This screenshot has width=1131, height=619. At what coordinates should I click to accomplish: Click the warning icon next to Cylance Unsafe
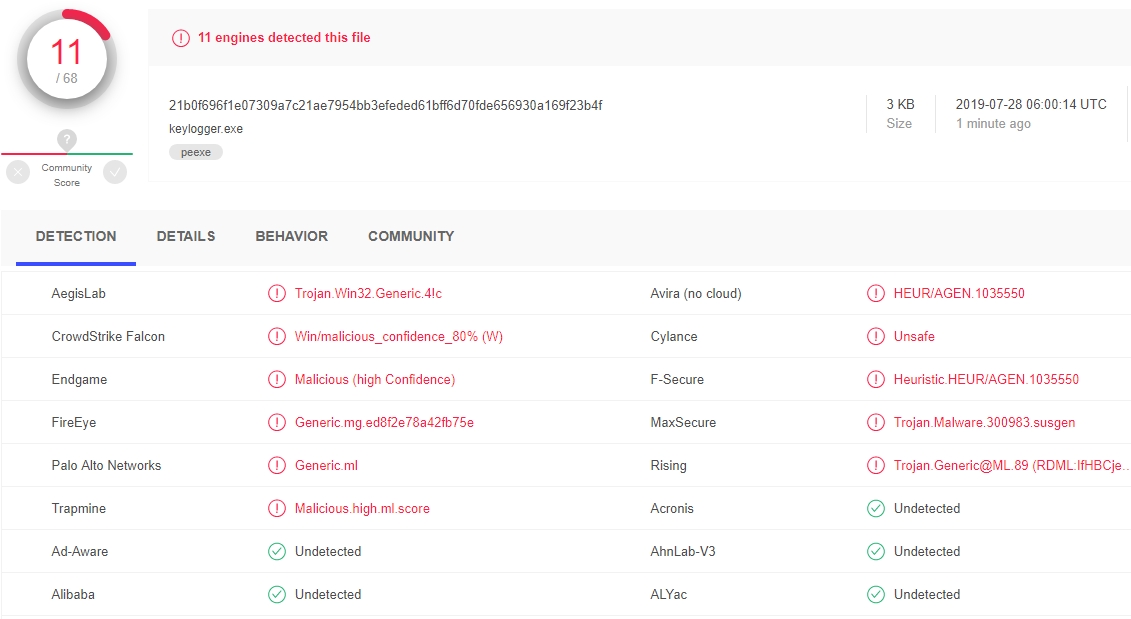point(876,337)
